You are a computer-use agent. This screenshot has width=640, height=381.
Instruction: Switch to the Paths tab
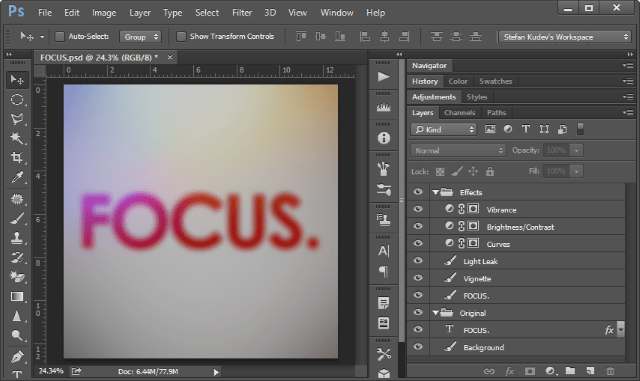pos(496,113)
